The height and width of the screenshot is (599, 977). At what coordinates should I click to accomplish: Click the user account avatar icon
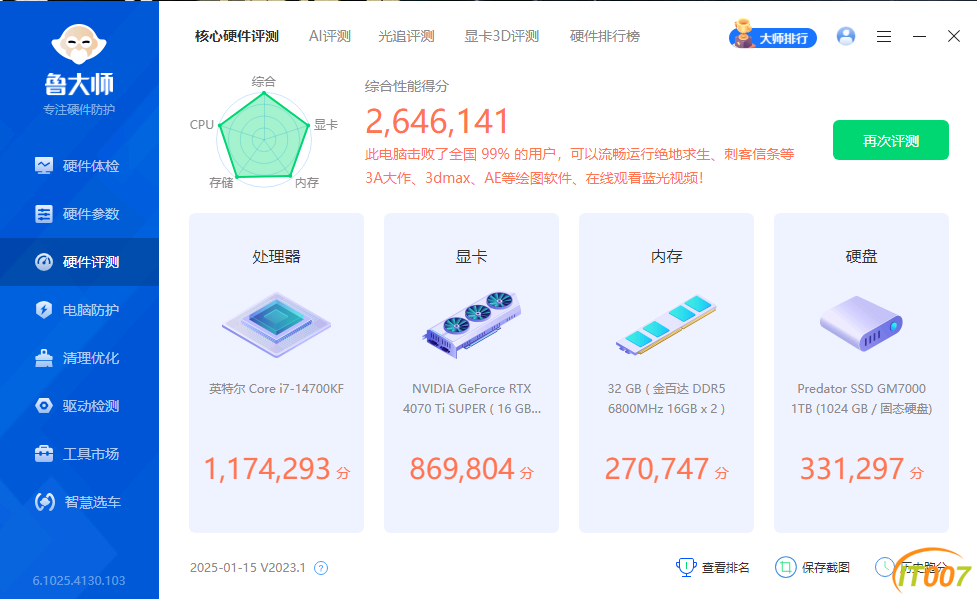click(x=846, y=36)
